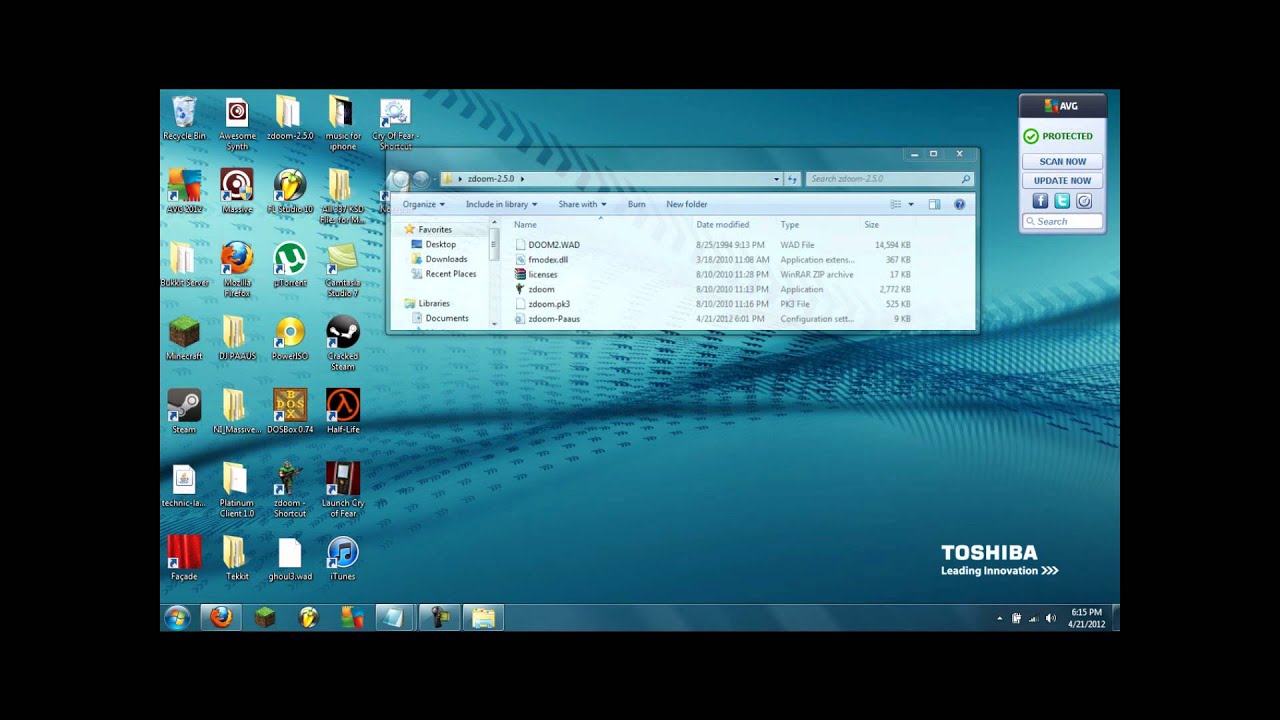Select the Camtasia Studio 7 shortcut
The image size is (1280, 720).
click(343, 270)
